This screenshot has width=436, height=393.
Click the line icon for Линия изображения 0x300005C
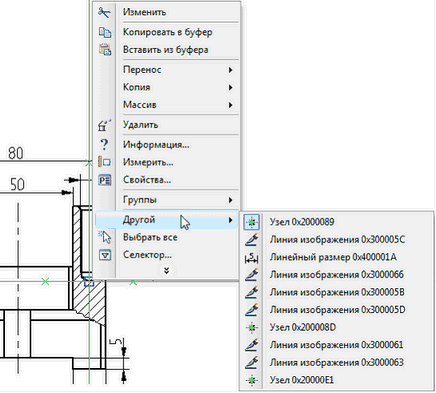(252, 240)
